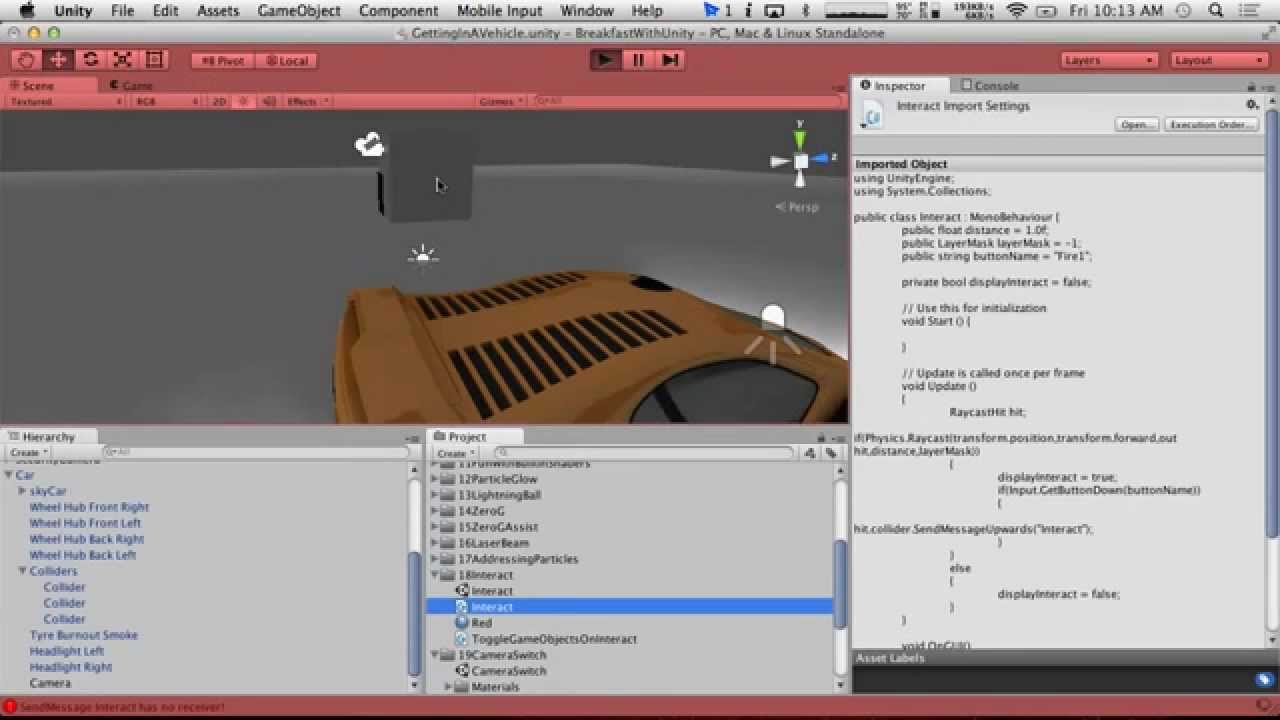The image size is (1280, 720).
Task: Open the Textured draw mode dropdown
Action: pos(65,101)
